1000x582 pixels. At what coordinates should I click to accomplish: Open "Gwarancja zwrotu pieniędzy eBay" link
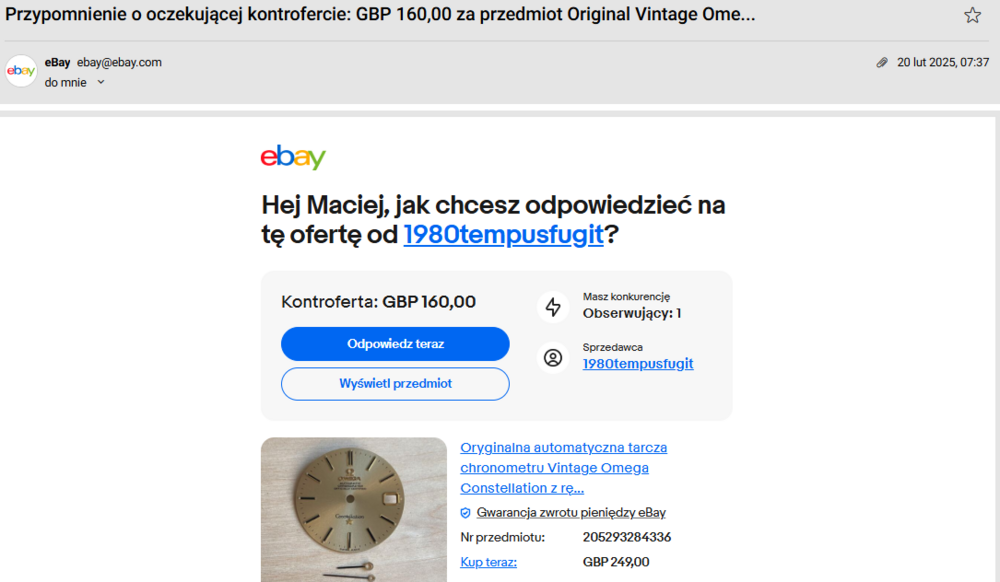pos(571,513)
